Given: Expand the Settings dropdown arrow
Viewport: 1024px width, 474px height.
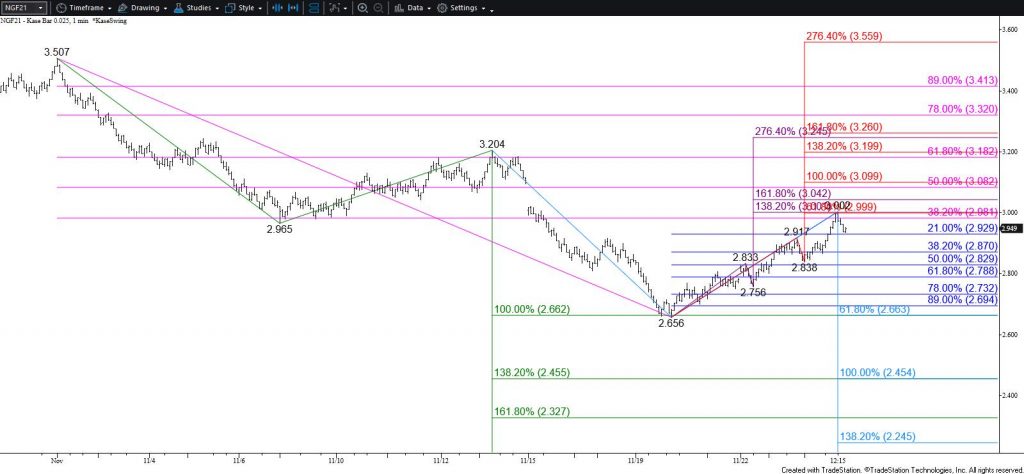Looking at the screenshot, I should click(x=483, y=8).
